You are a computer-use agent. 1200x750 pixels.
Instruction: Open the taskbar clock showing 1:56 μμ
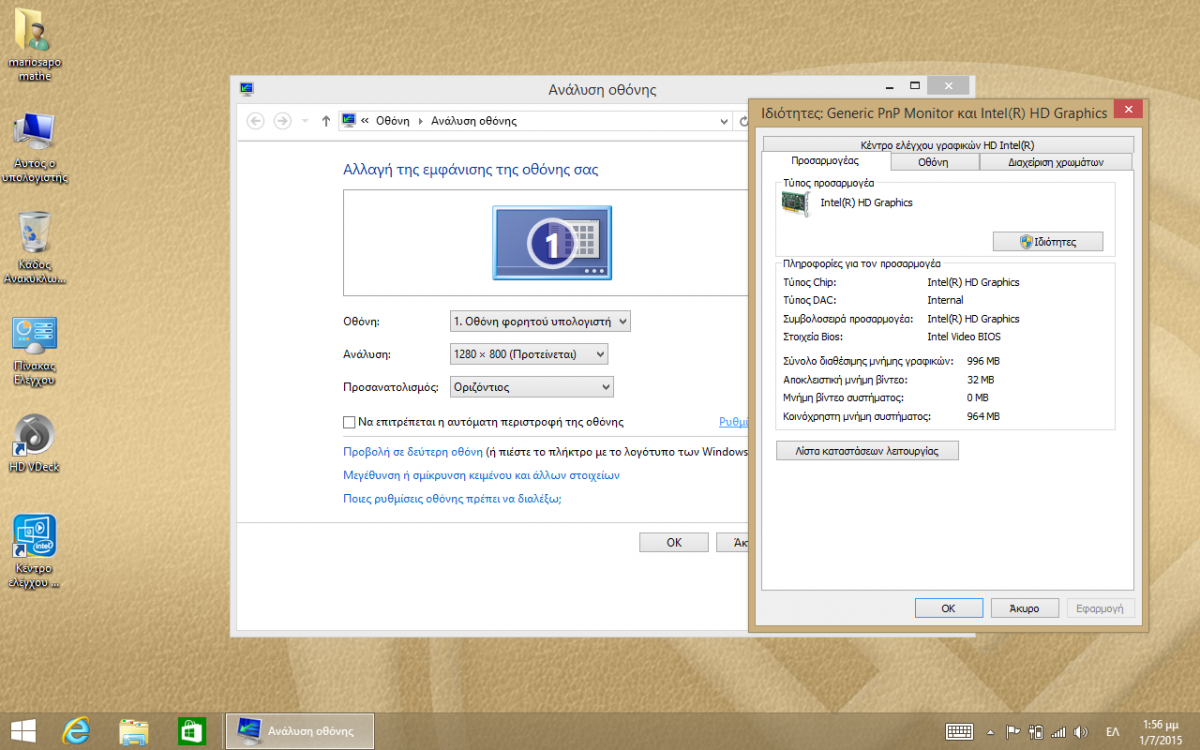[1159, 731]
